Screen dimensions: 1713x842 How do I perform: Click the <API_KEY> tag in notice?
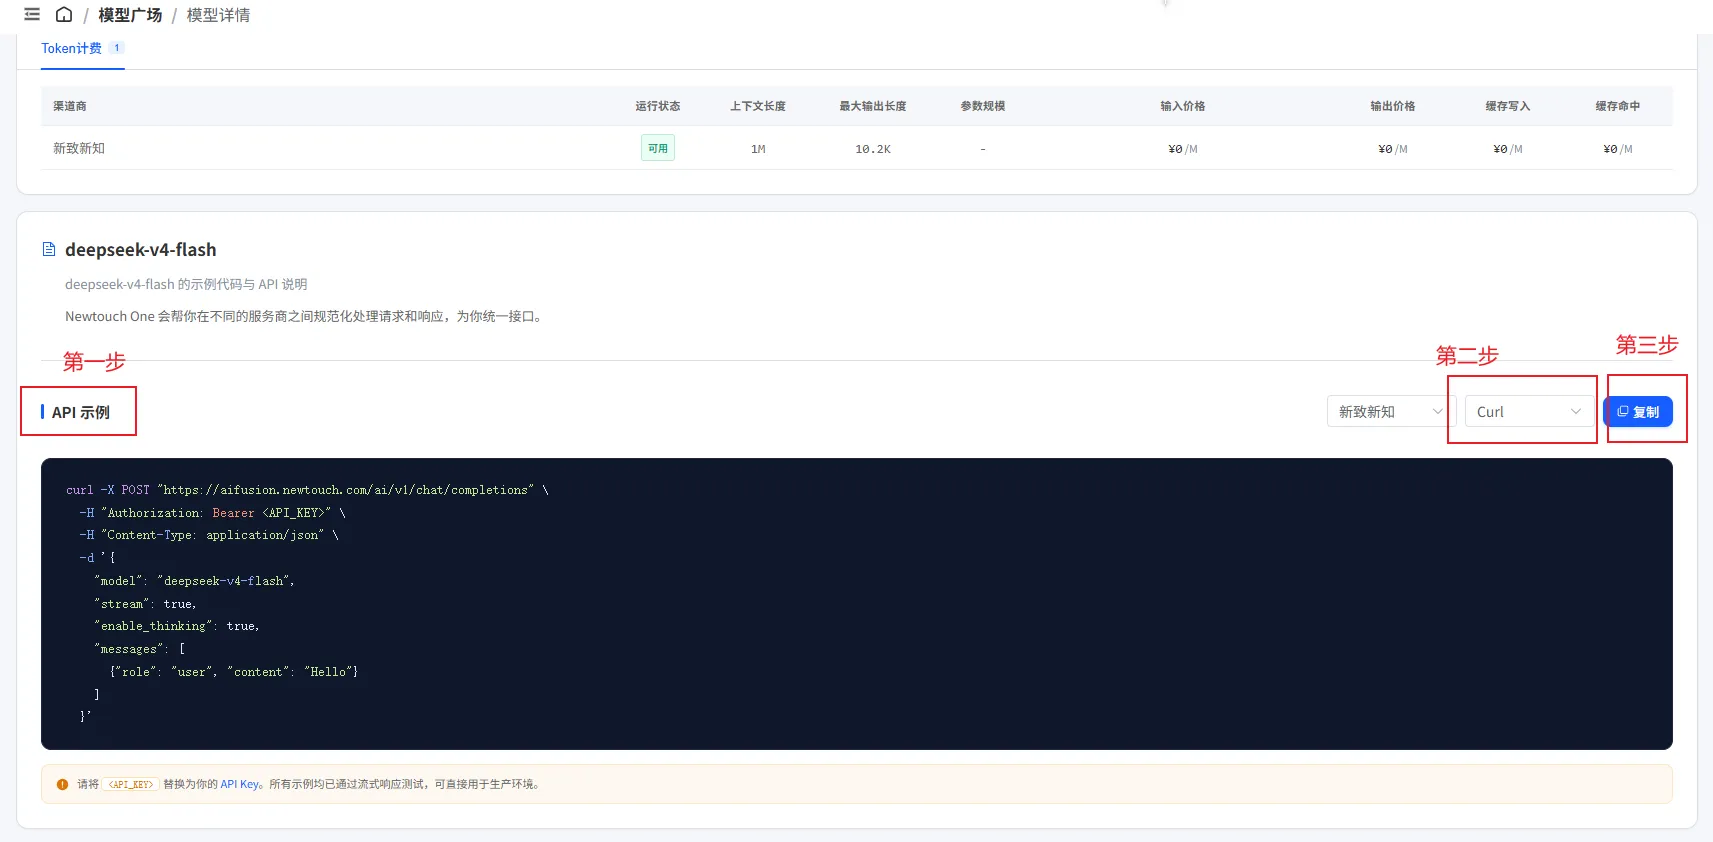[x=131, y=785]
